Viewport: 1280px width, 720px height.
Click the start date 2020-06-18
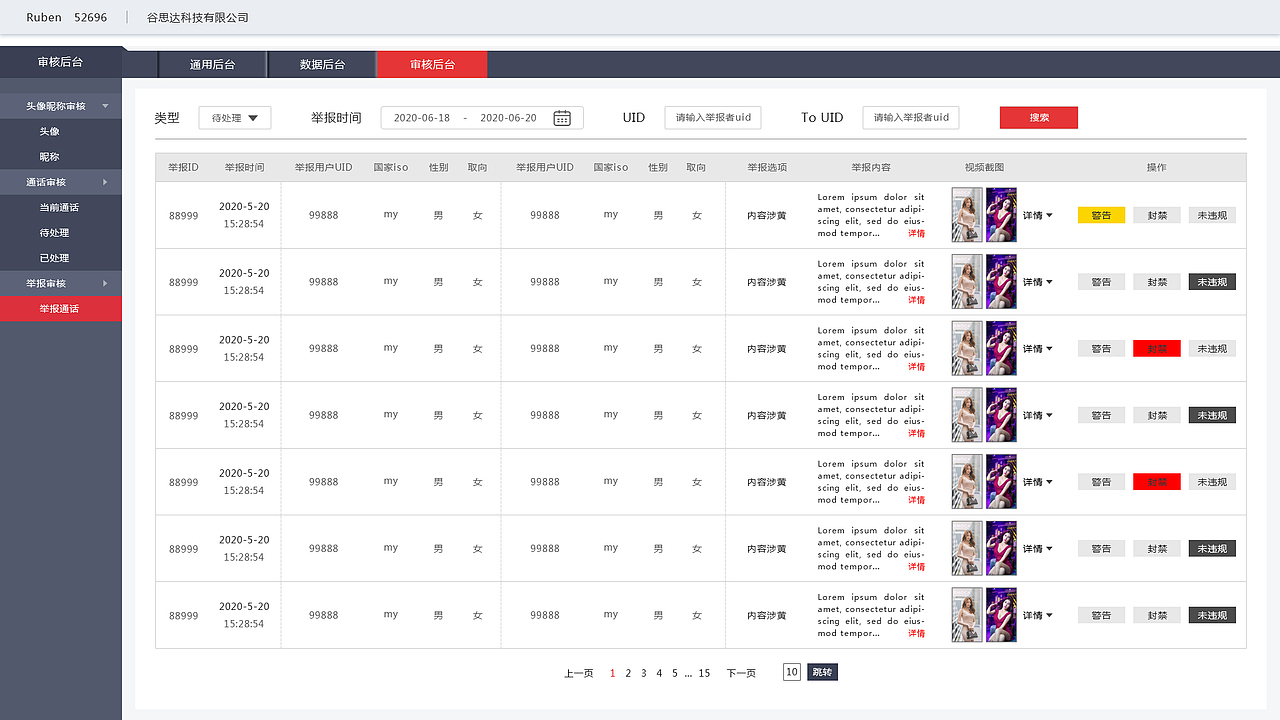[422, 118]
